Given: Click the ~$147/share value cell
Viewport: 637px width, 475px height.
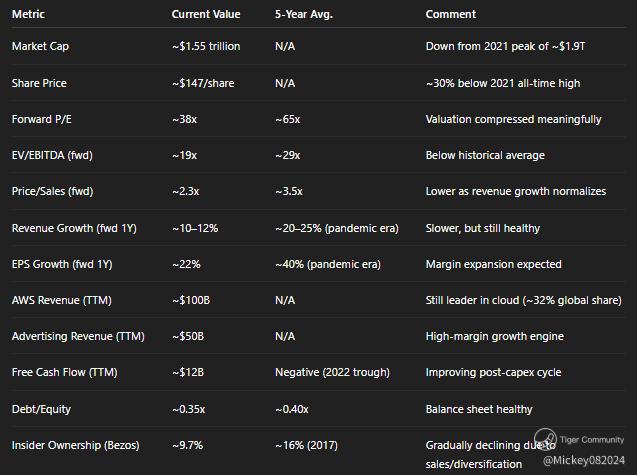Looking at the screenshot, I should [203, 83].
